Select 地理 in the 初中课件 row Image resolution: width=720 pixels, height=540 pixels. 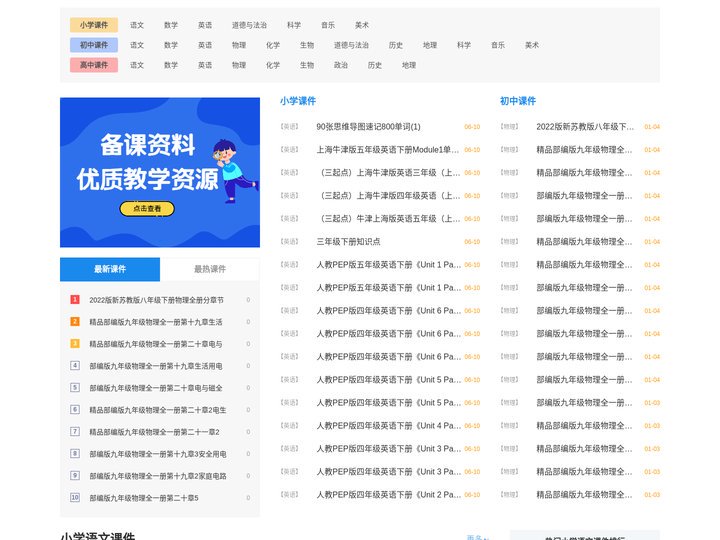[x=430, y=45]
